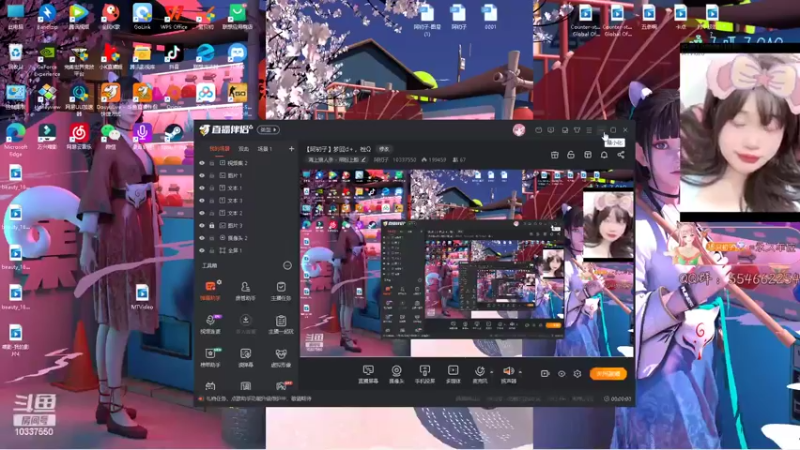Open GeForce Experience desktop icon

click(x=47, y=60)
